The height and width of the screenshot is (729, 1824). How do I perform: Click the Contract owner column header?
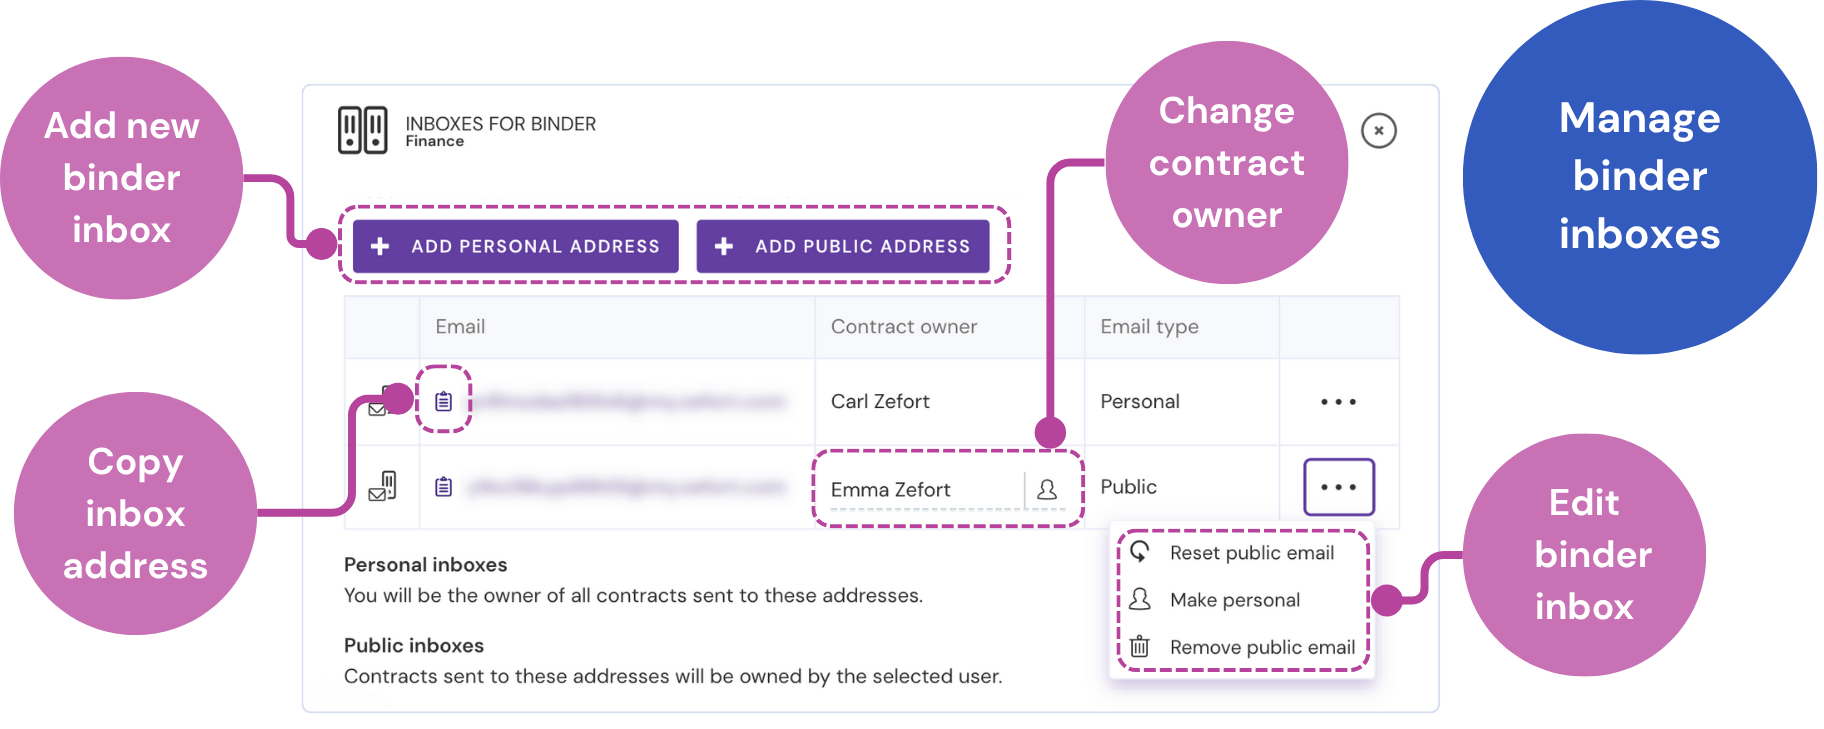click(904, 326)
